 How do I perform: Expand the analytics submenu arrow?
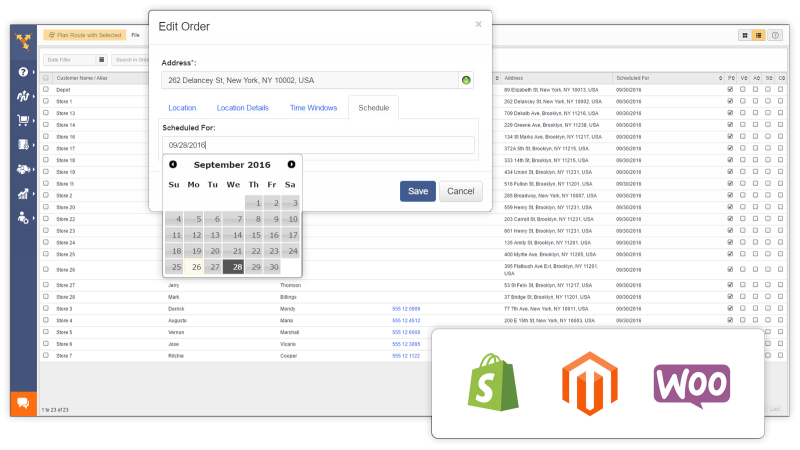[34, 194]
